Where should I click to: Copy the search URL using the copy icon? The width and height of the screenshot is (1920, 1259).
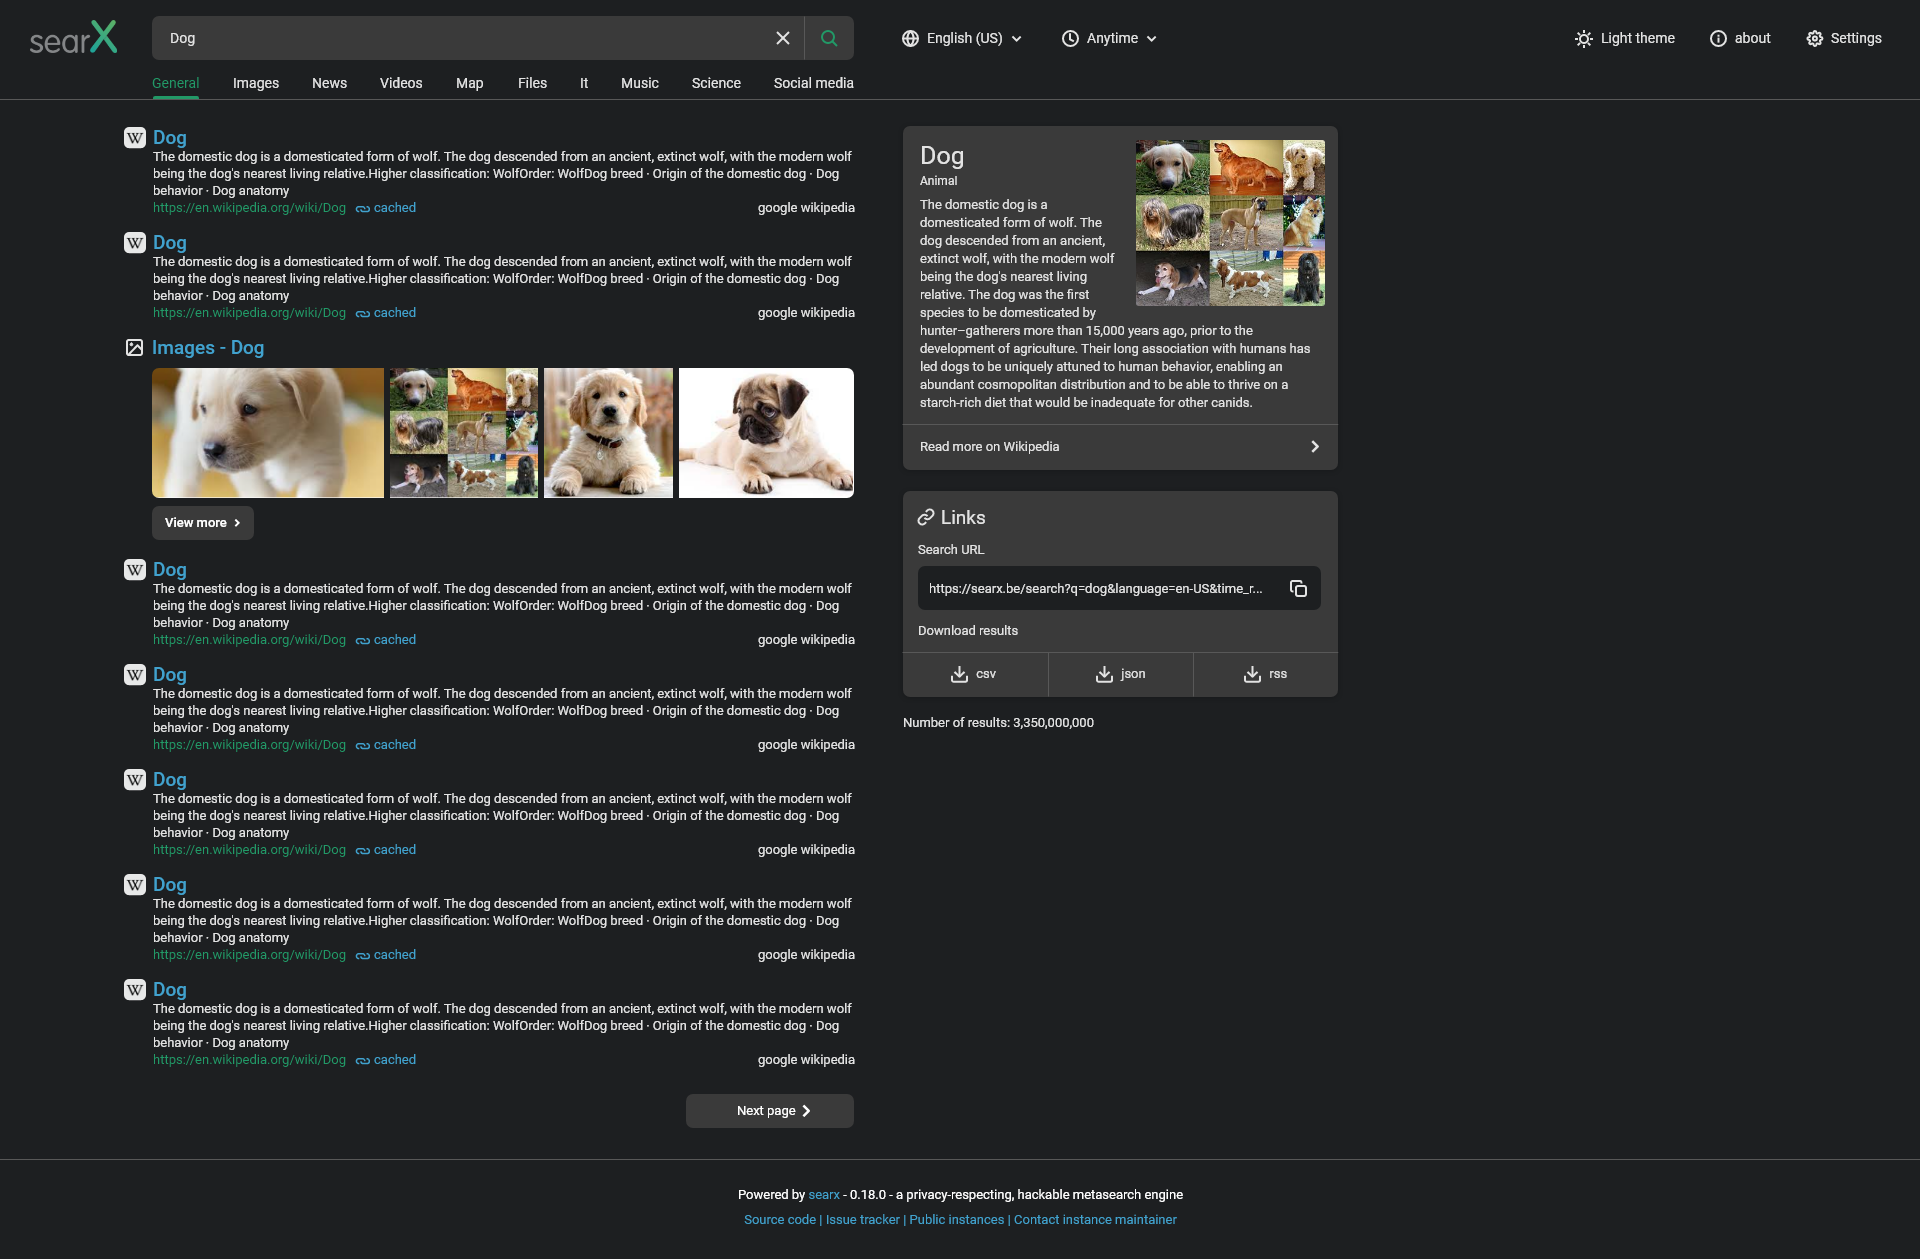(x=1297, y=588)
